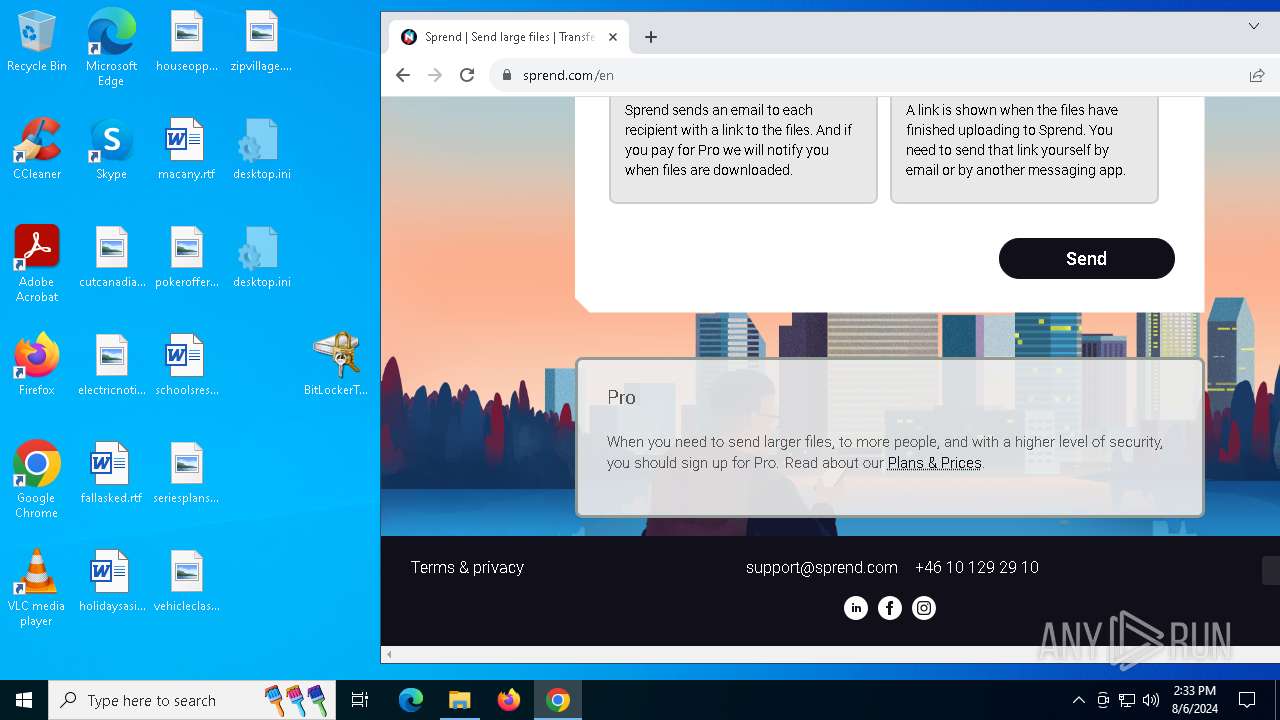The image size is (1280, 720).
Task: Select the houseopp image file on desktop
Action: point(187,42)
